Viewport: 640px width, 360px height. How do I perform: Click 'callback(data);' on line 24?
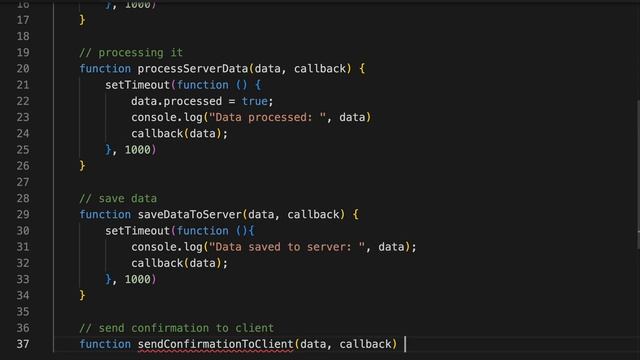(180, 133)
